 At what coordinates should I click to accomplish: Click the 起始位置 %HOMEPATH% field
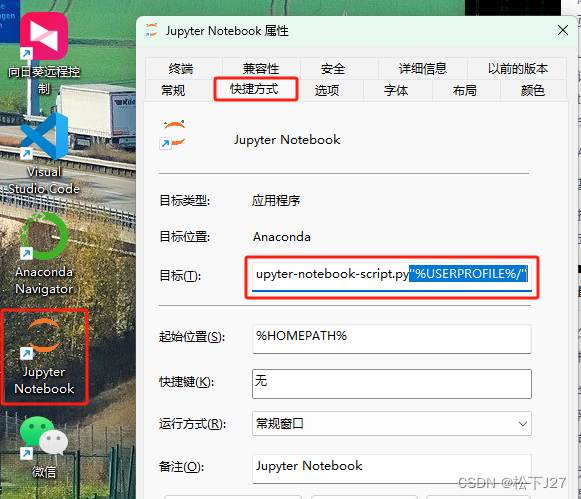pyautogui.click(x=392, y=339)
